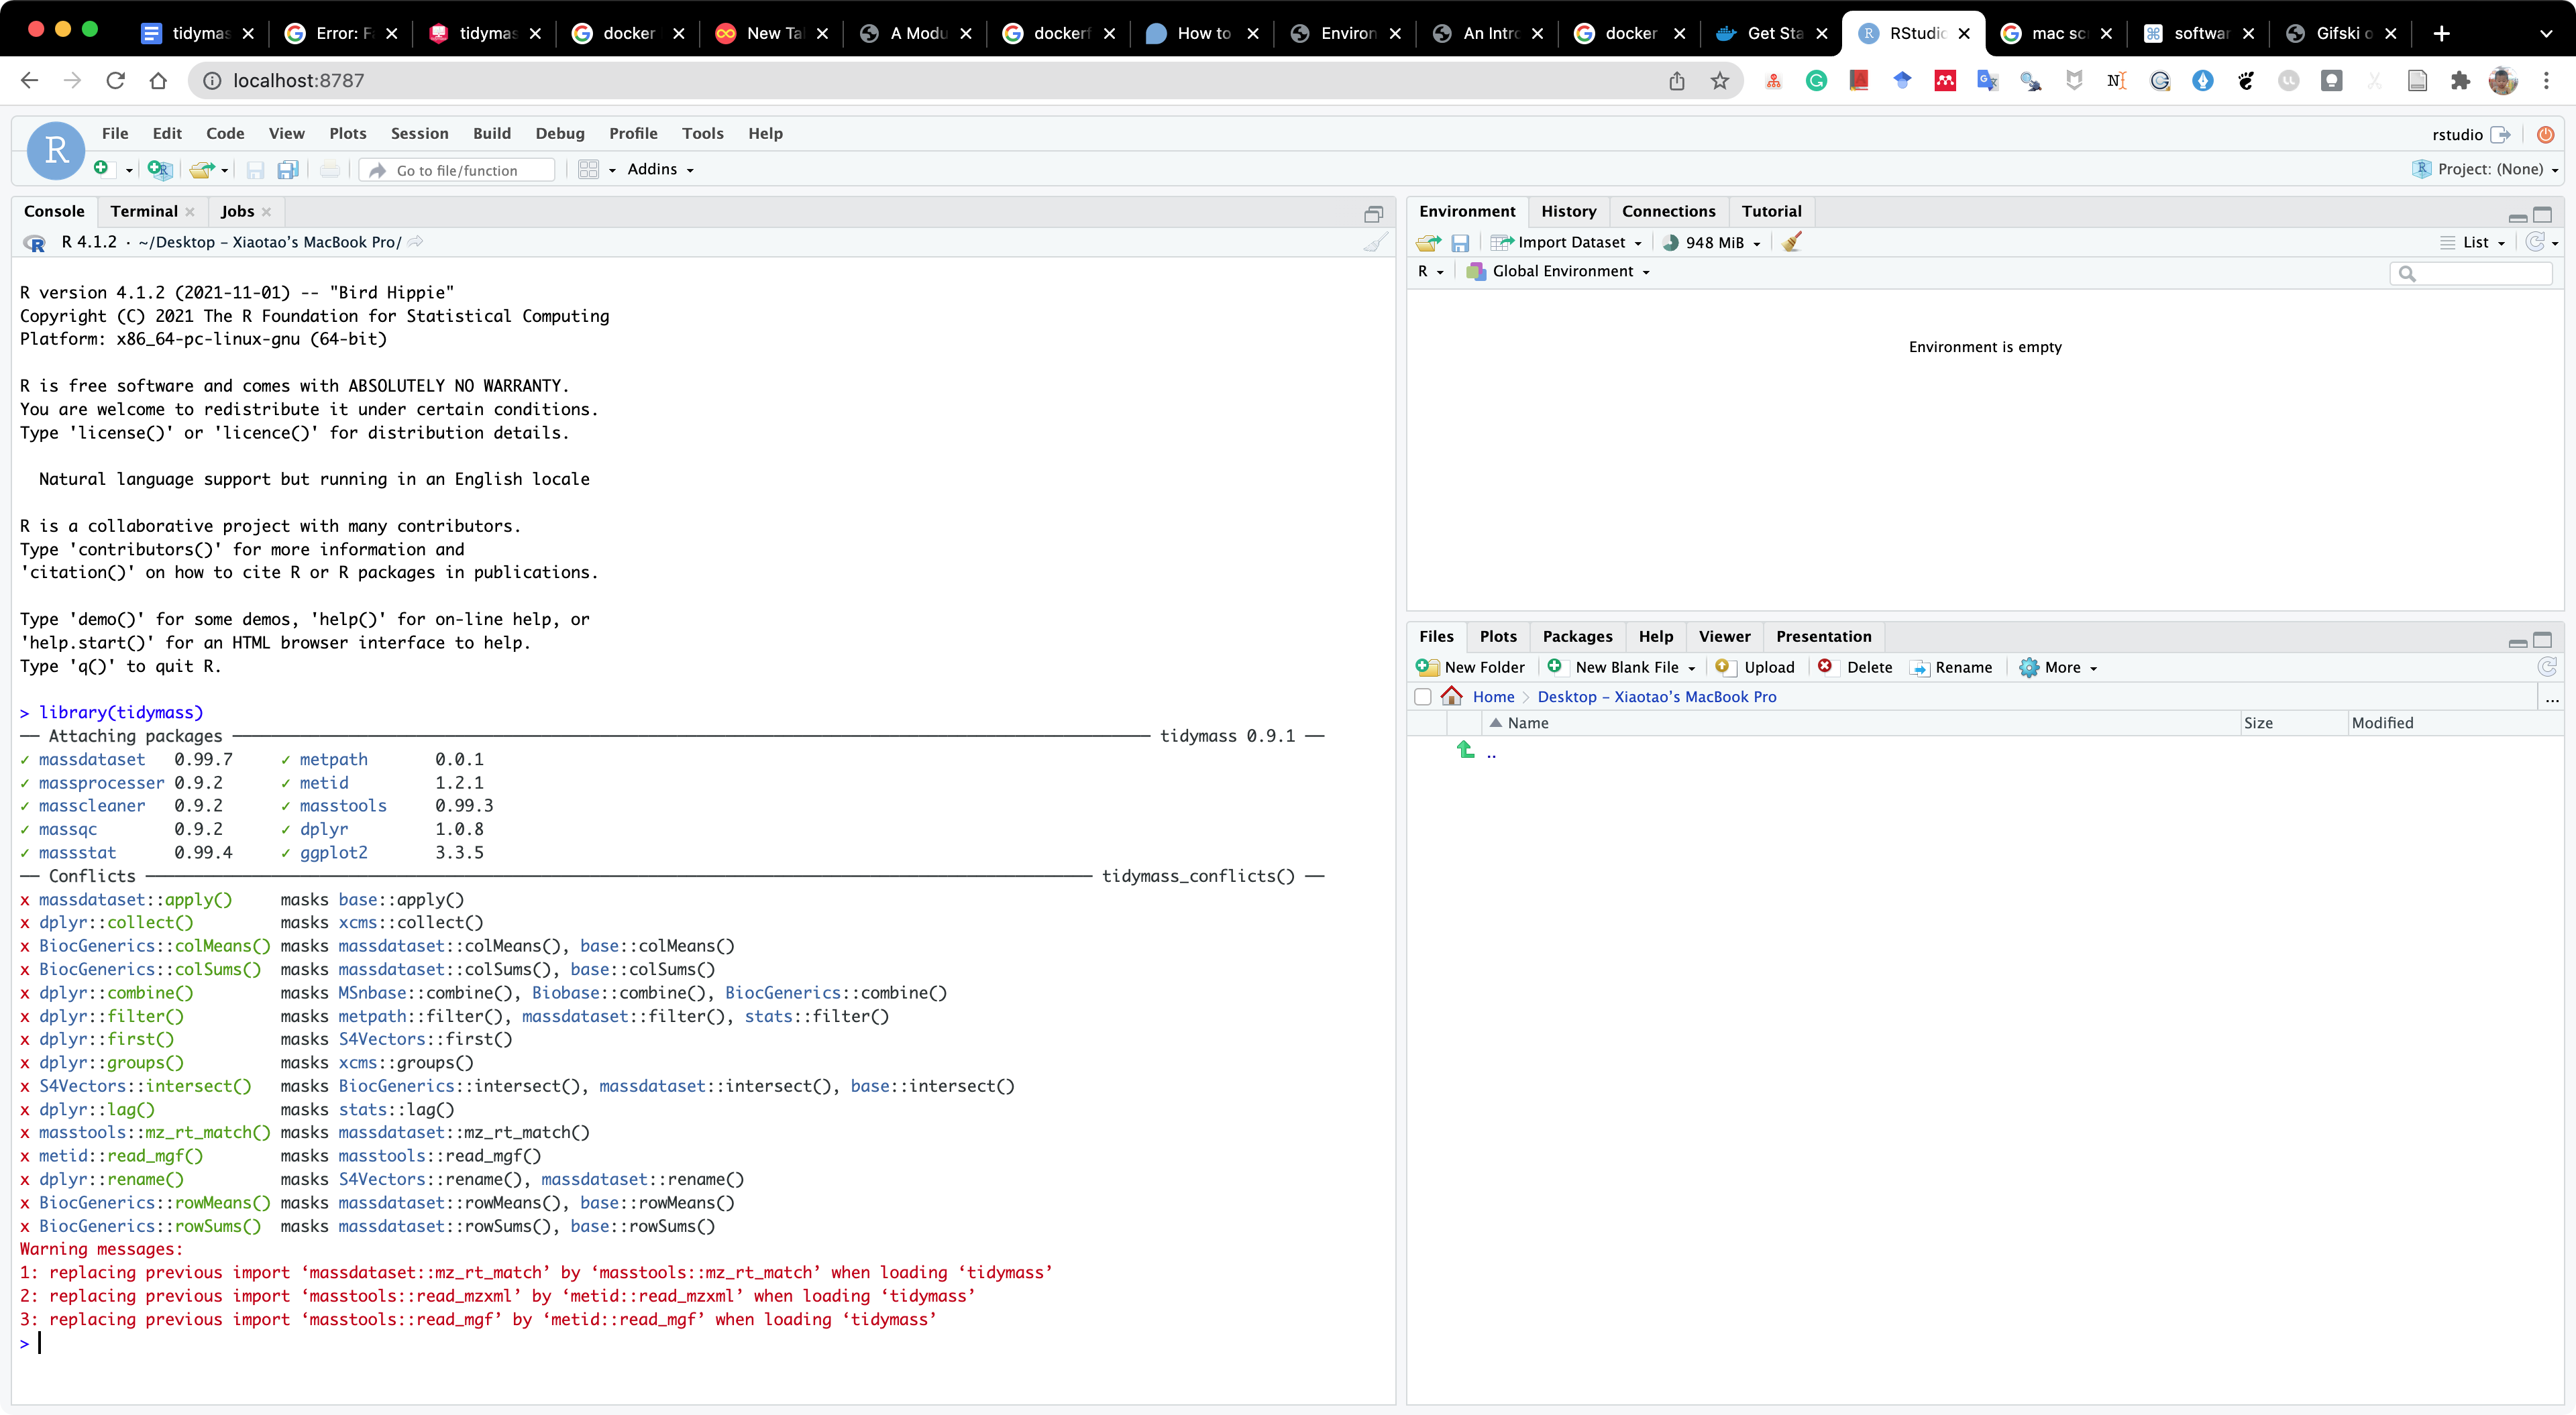This screenshot has width=2576, height=1415.
Task: Reload the browser page
Action: (x=116, y=80)
